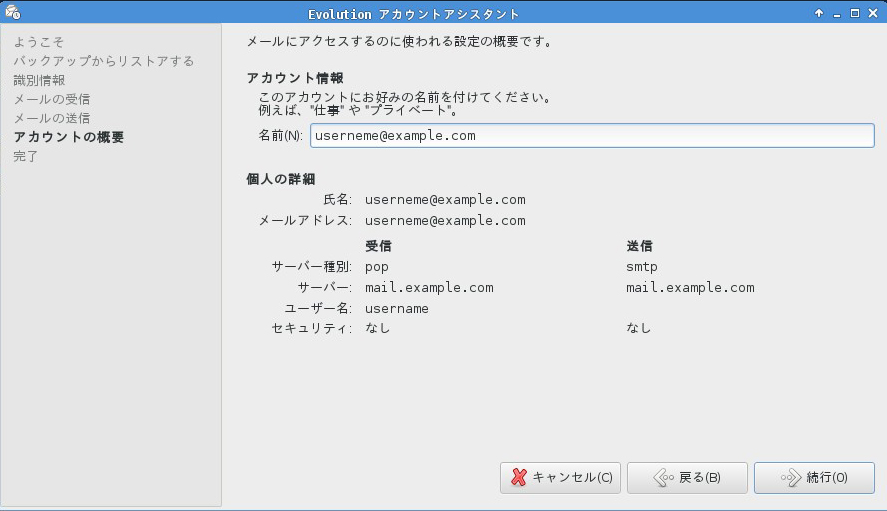Open the 識別情報 step in sidebar
This screenshot has height=511, width=887.
(39, 80)
